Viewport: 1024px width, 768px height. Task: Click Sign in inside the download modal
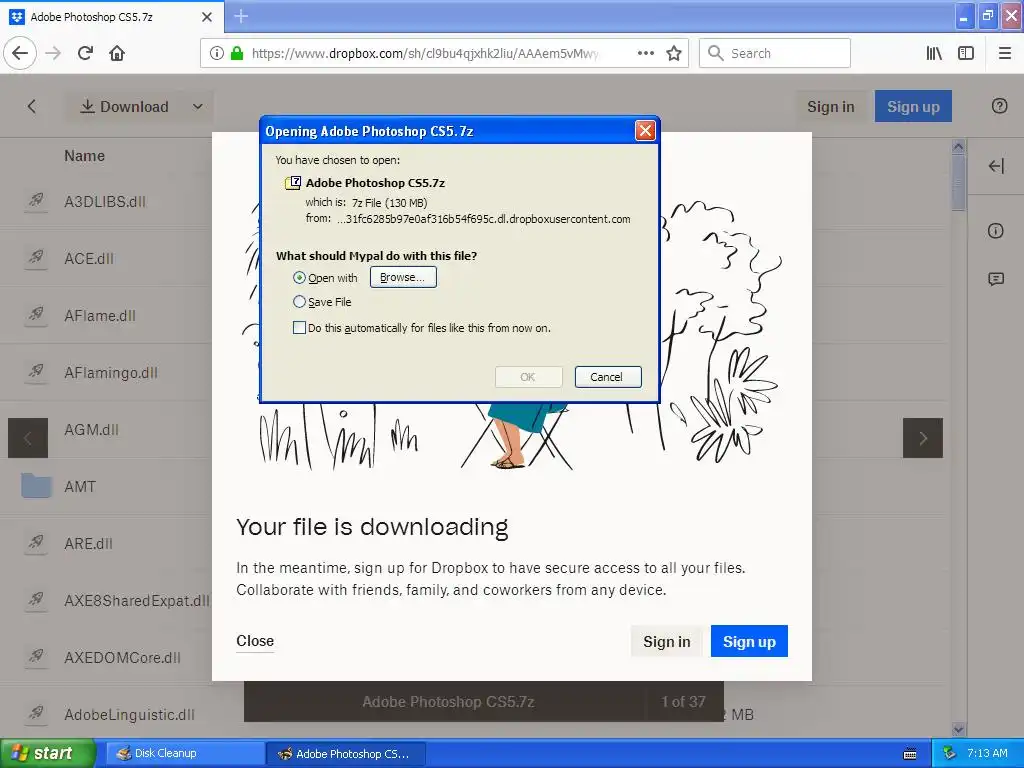pyautogui.click(x=666, y=641)
